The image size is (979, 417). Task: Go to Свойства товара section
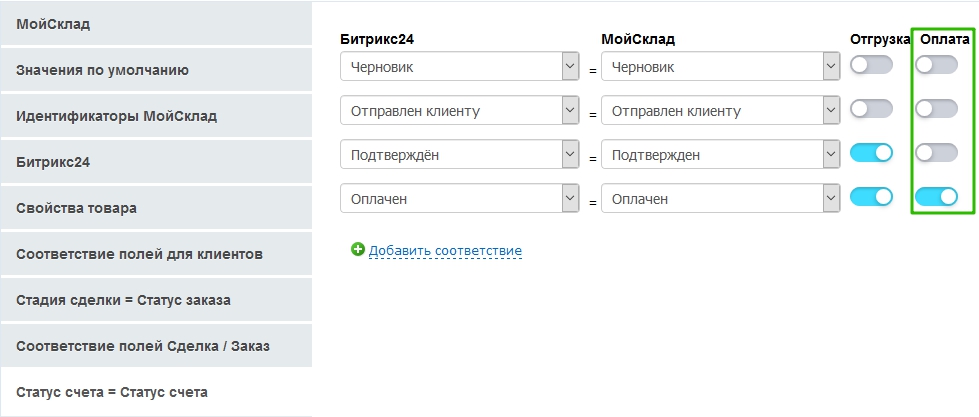[155, 208]
